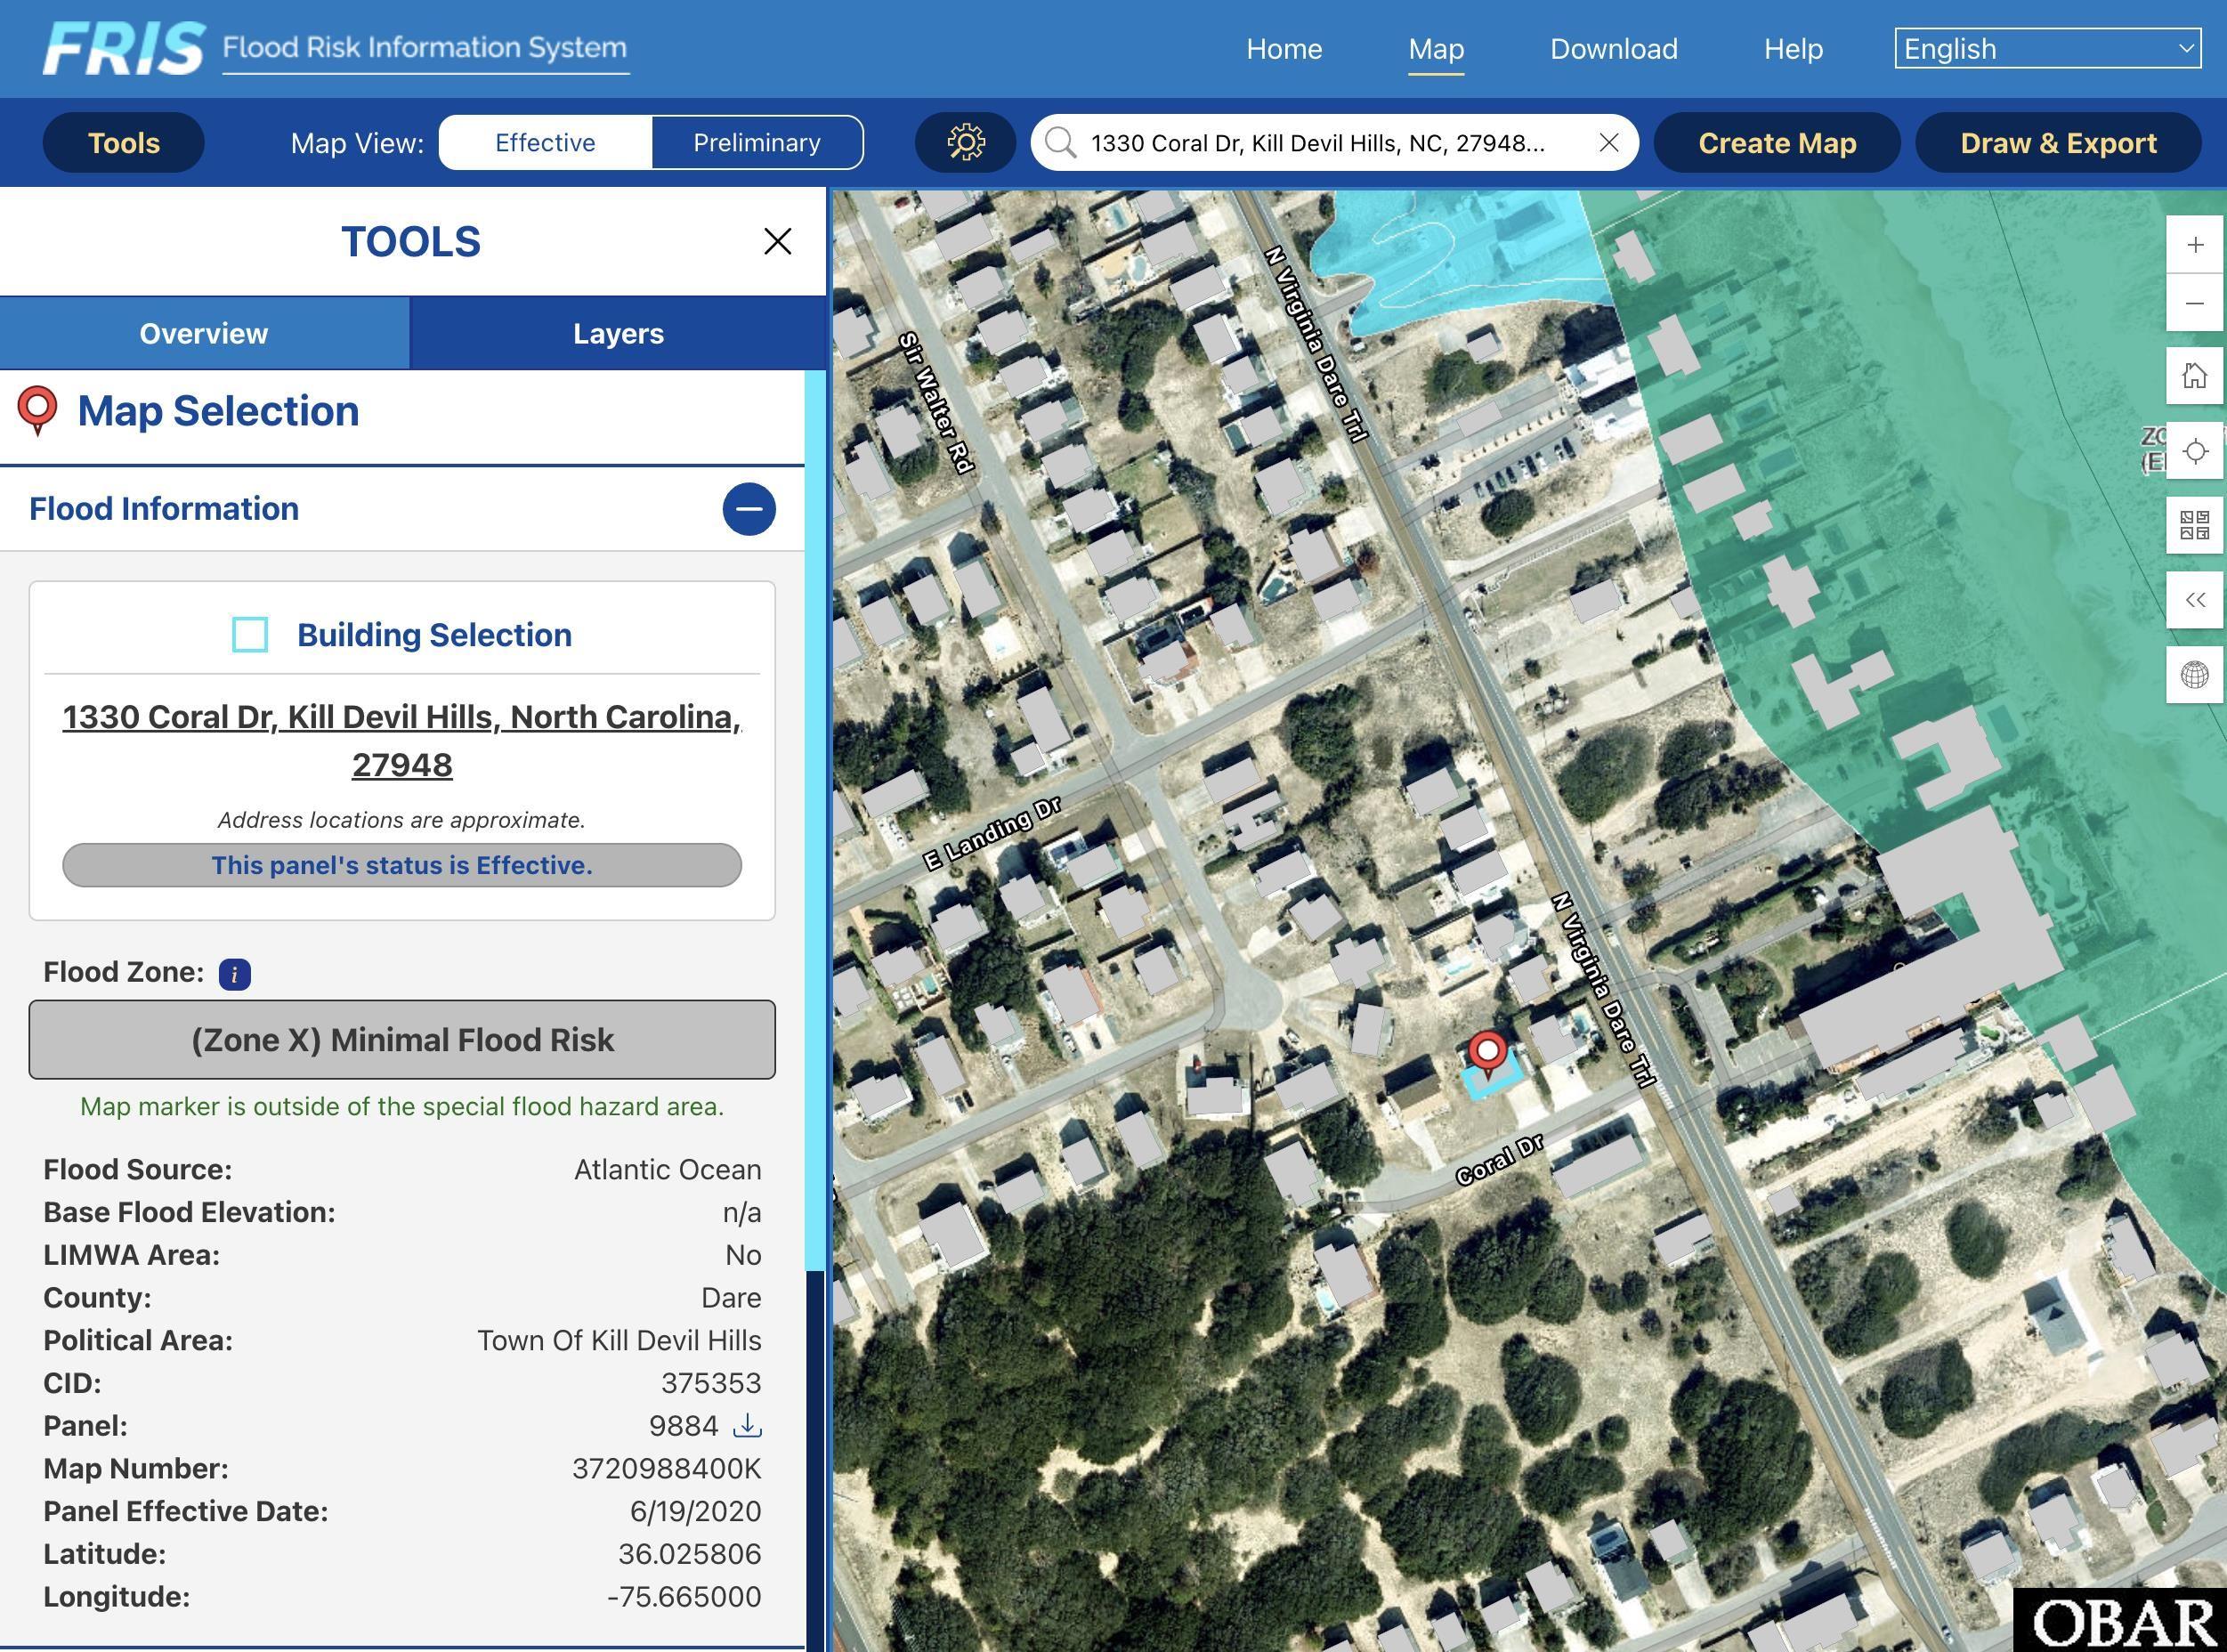Select the Map Number value 3720988400K

[666, 1469]
